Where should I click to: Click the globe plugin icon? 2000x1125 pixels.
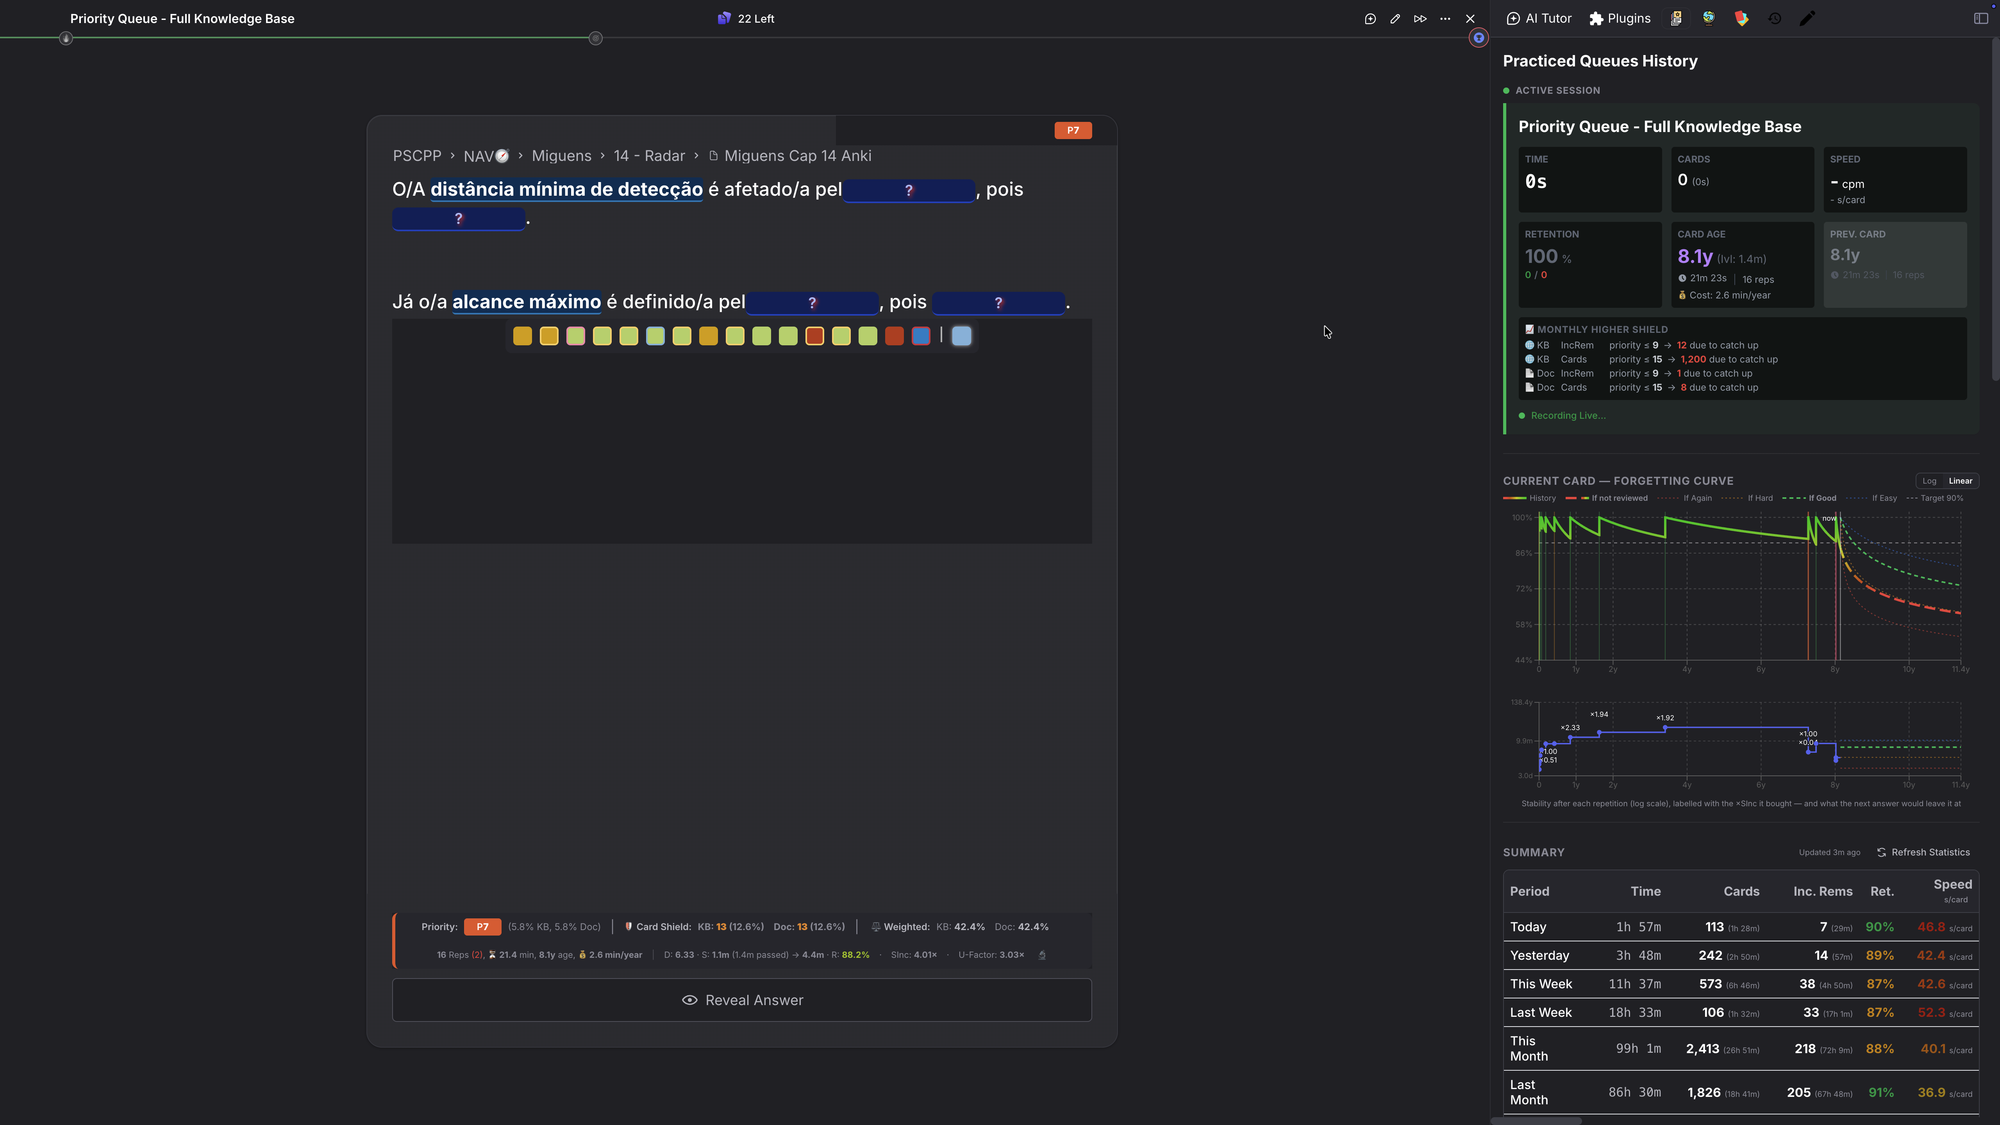[x=1709, y=18]
